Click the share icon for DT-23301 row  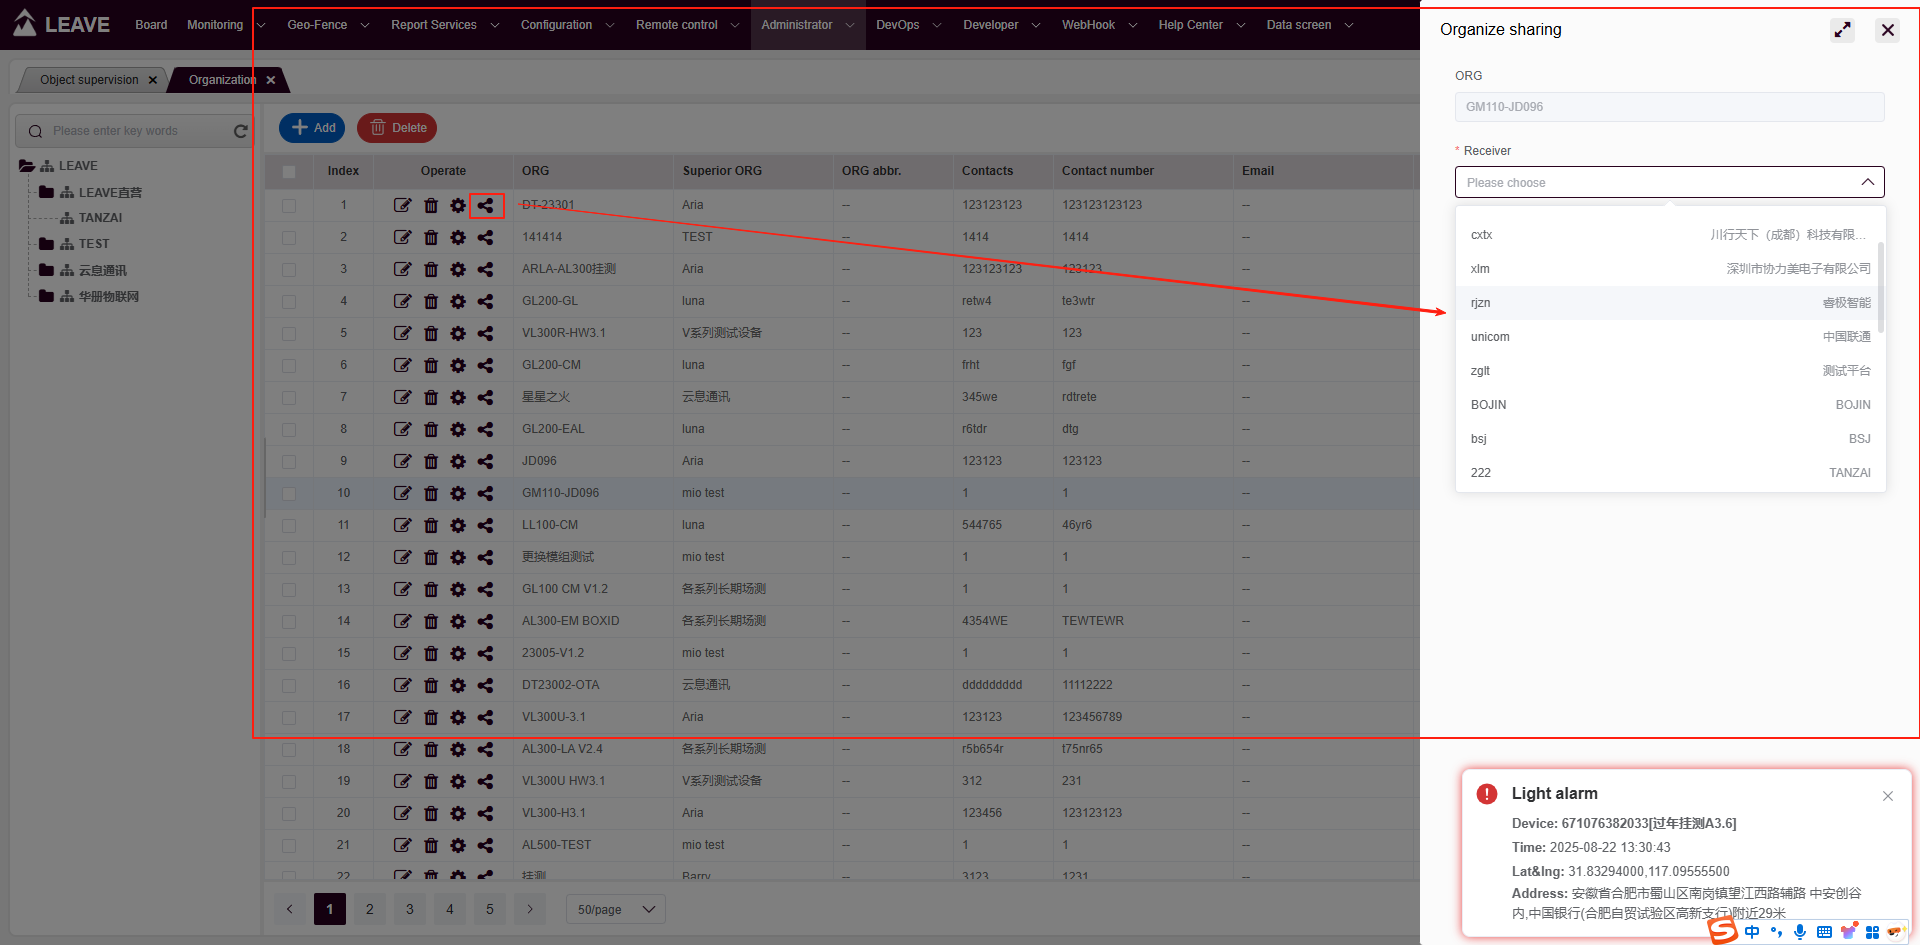(485, 205)
